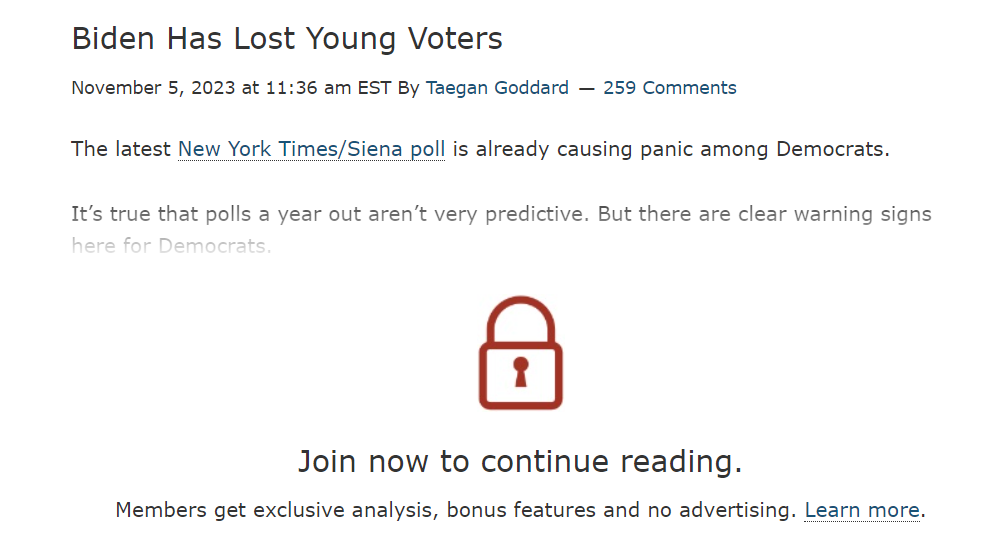
Task: Click the keyhole inside the padlock
Action: (x=520, y=372)
